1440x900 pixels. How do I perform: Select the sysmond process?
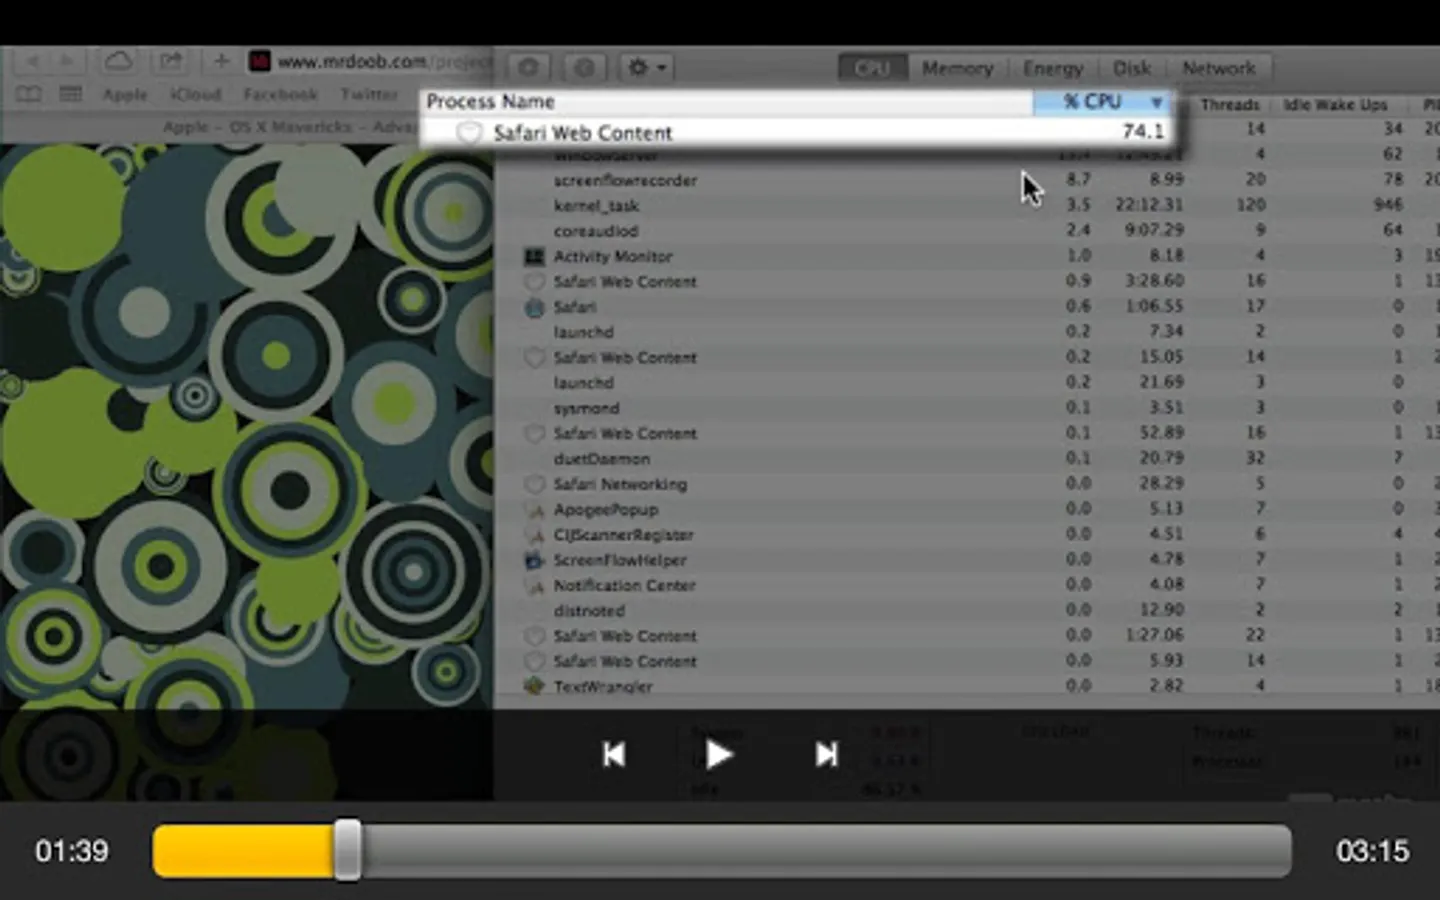[x=586, y=408]
